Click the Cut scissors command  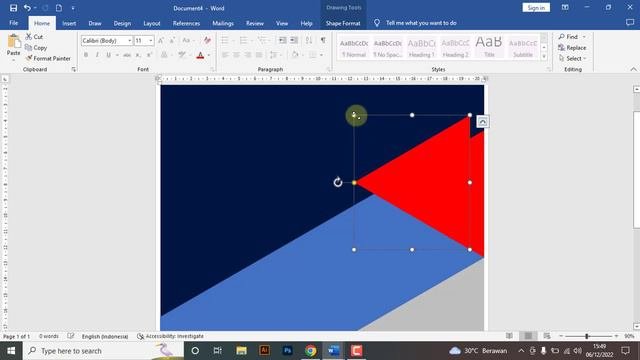tap(34, 37)
